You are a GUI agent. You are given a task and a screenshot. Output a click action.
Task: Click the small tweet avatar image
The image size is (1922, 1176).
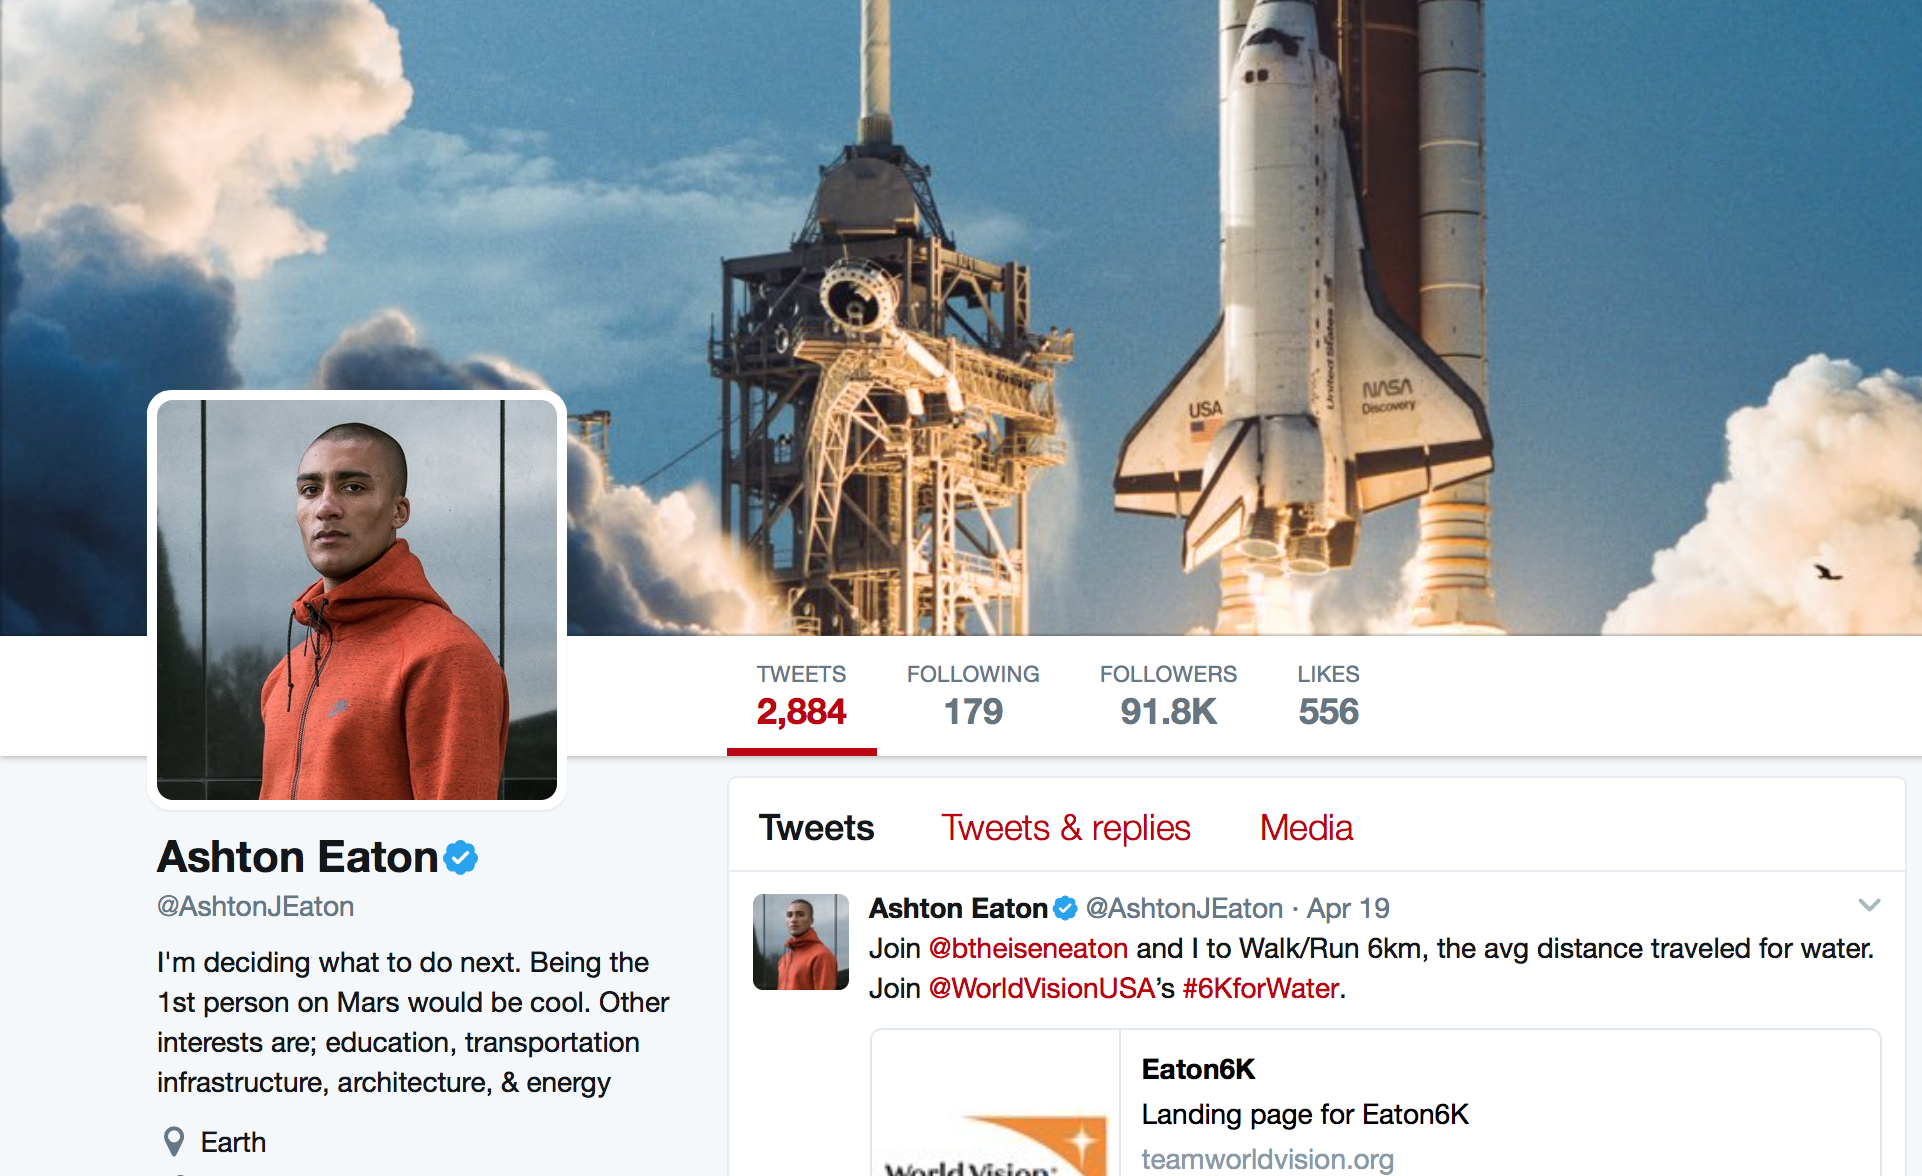[801, 942]
